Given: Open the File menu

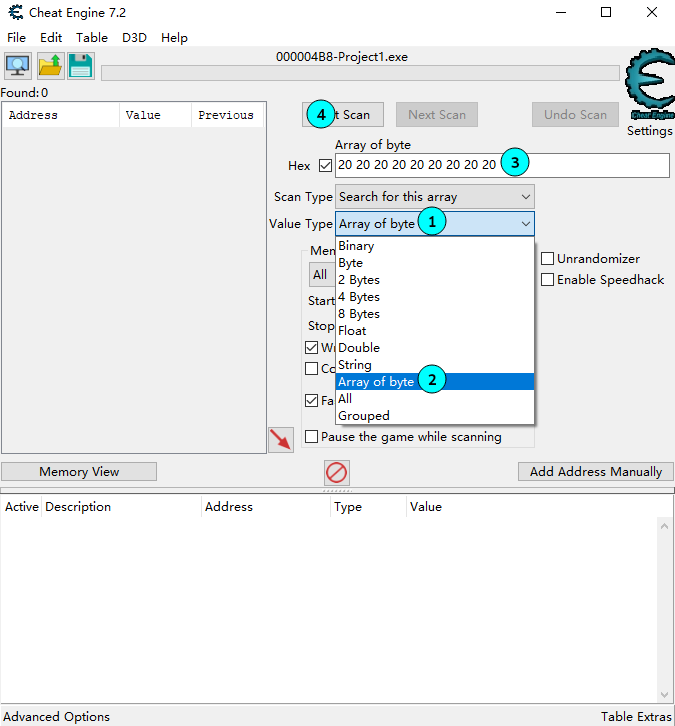Looking at the screenshot, I should (17, 38).
